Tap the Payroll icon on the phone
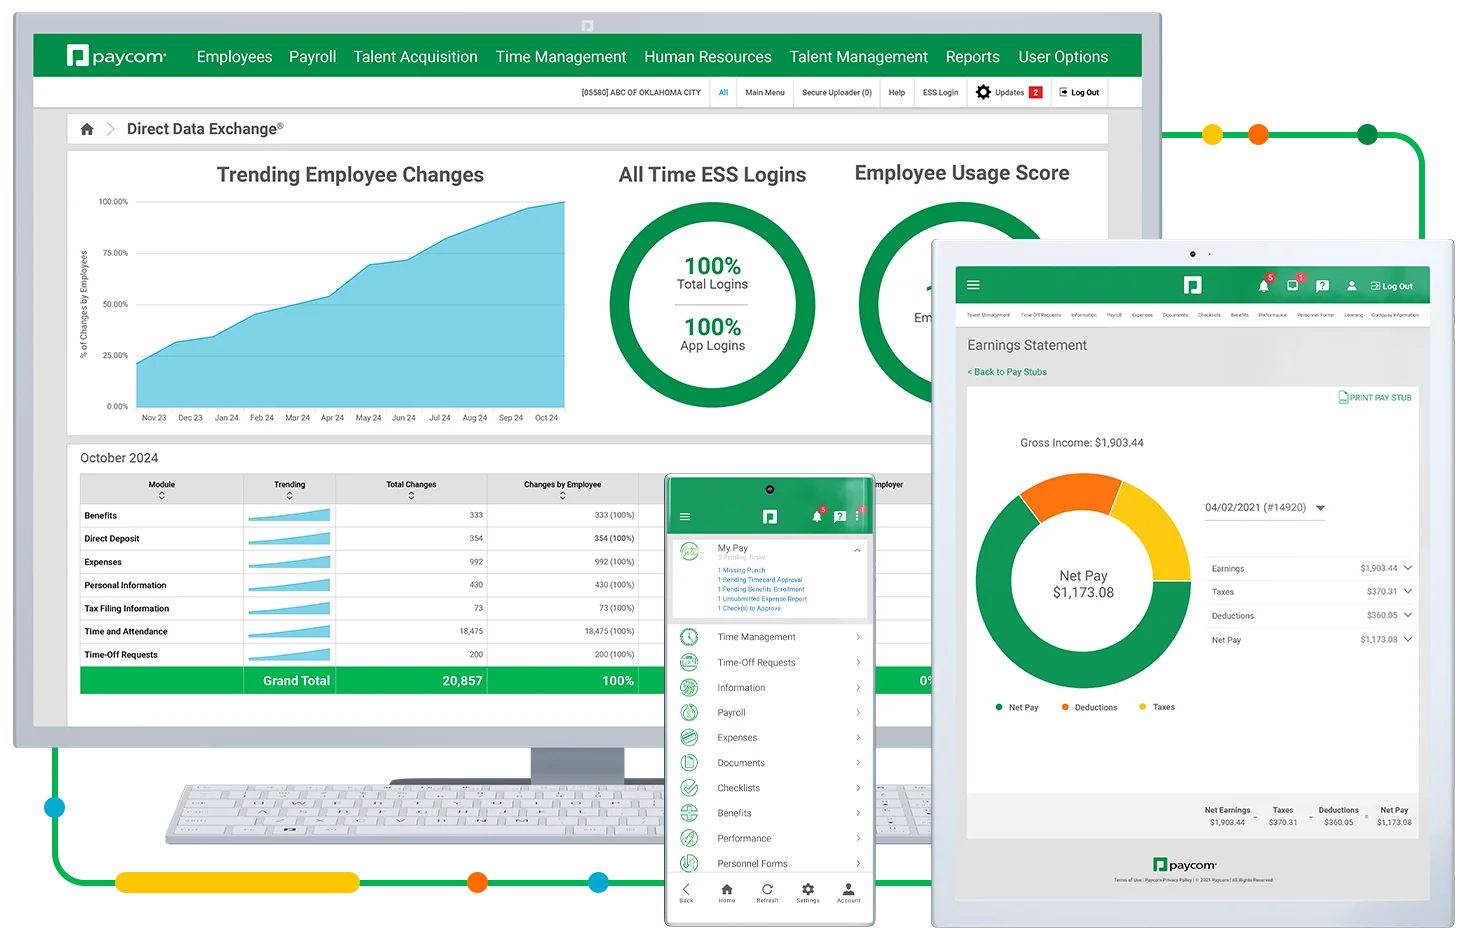Screen dimensions: 1466x940 click(x=689, y=713)
